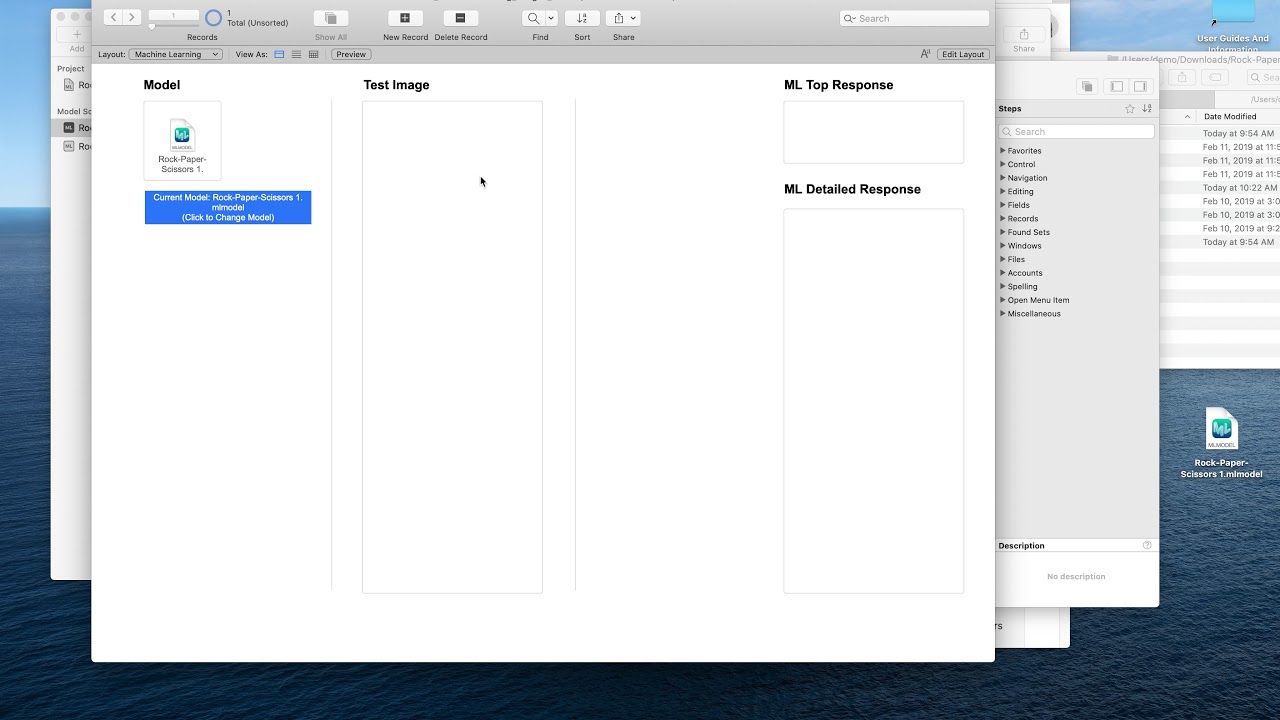
Task: Switch to List view
Action: pos(296,54)
